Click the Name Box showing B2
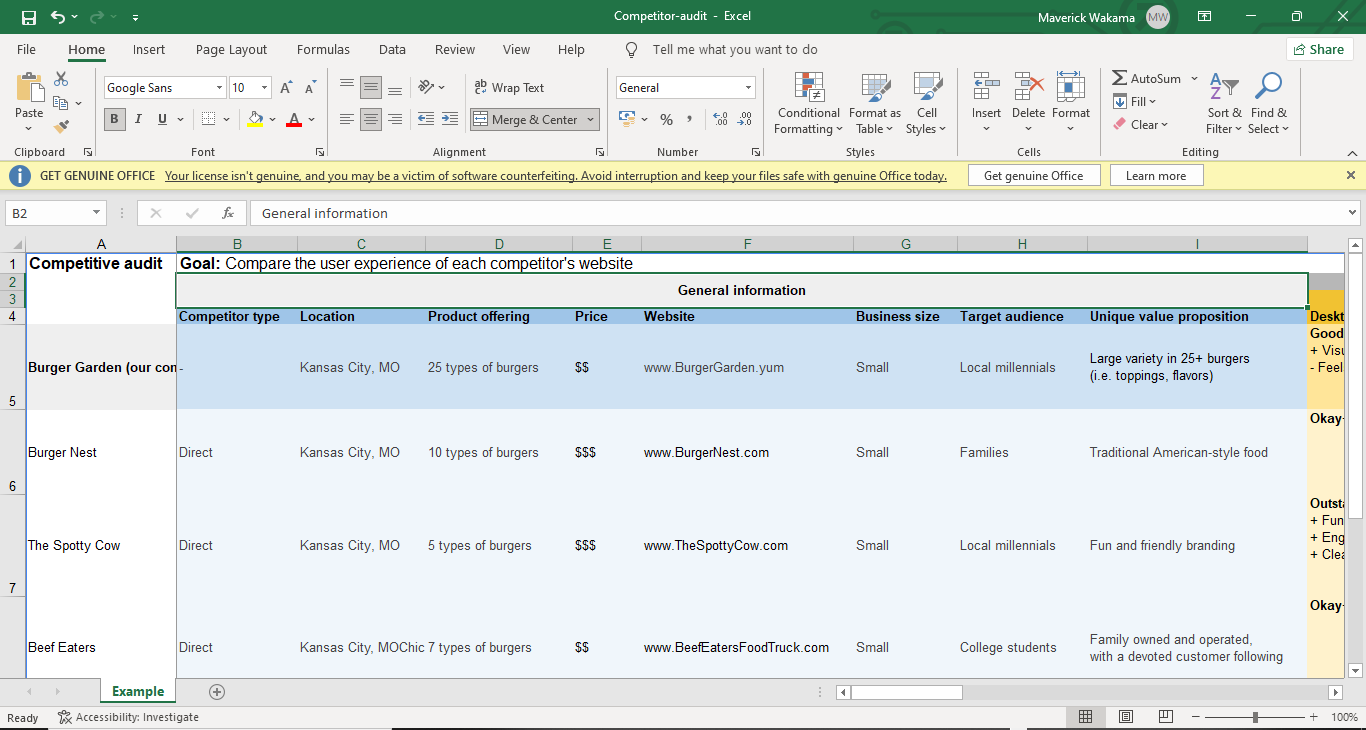Screen dimensions: 1366x730 (47, 213)
